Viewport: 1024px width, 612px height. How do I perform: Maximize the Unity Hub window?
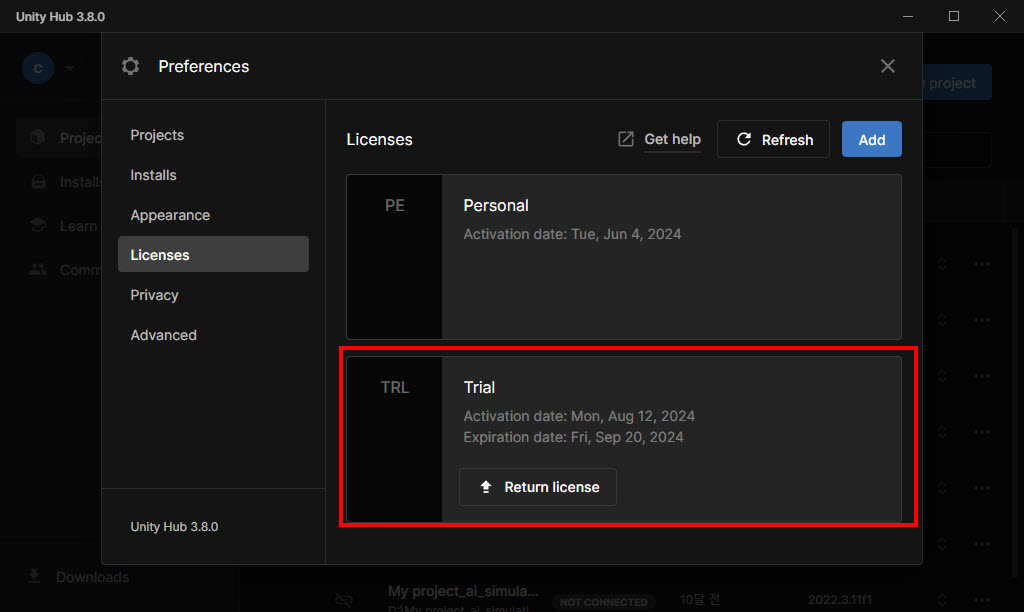953,16
